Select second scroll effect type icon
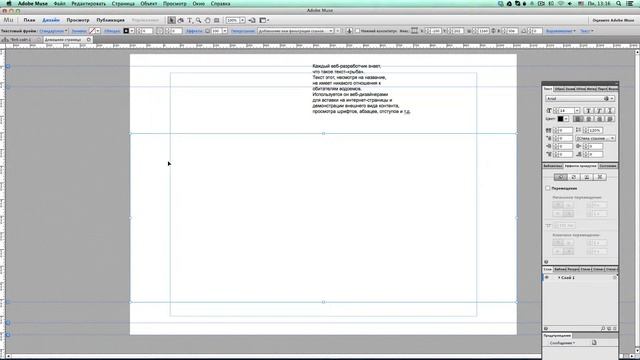Screen dimensions: 640x360 coord(573,177)
